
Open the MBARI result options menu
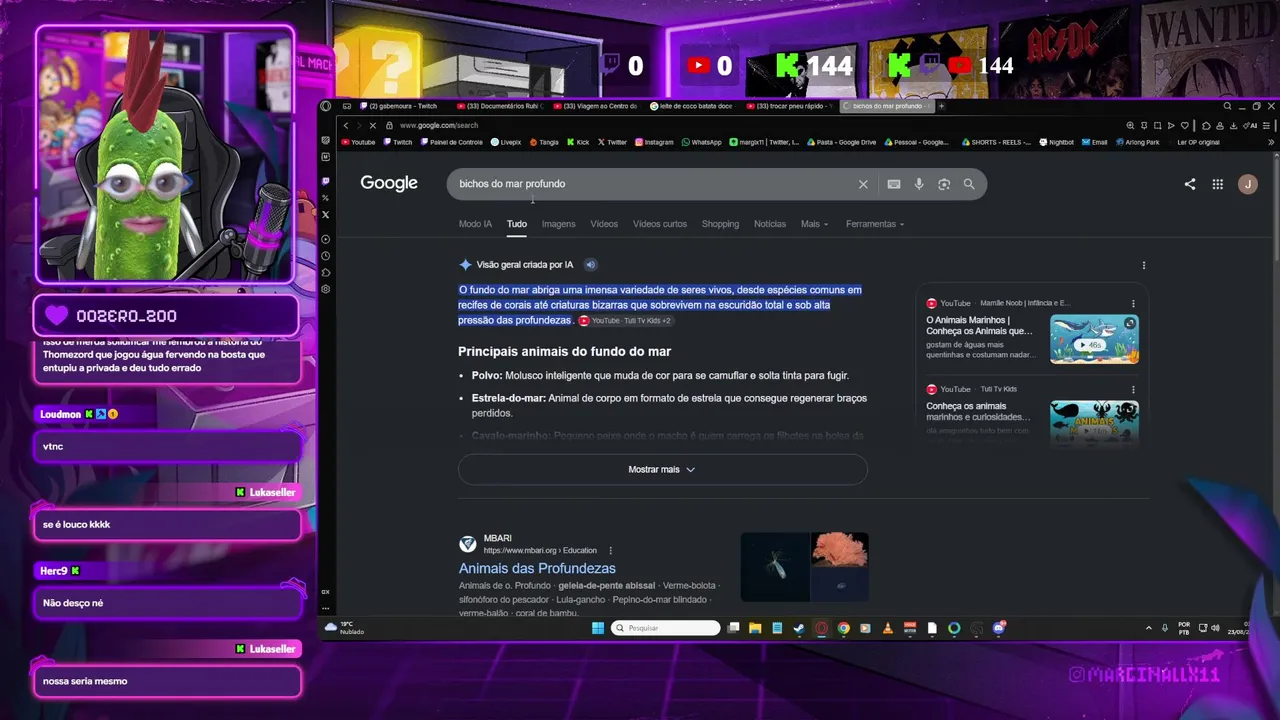(611, 551)
